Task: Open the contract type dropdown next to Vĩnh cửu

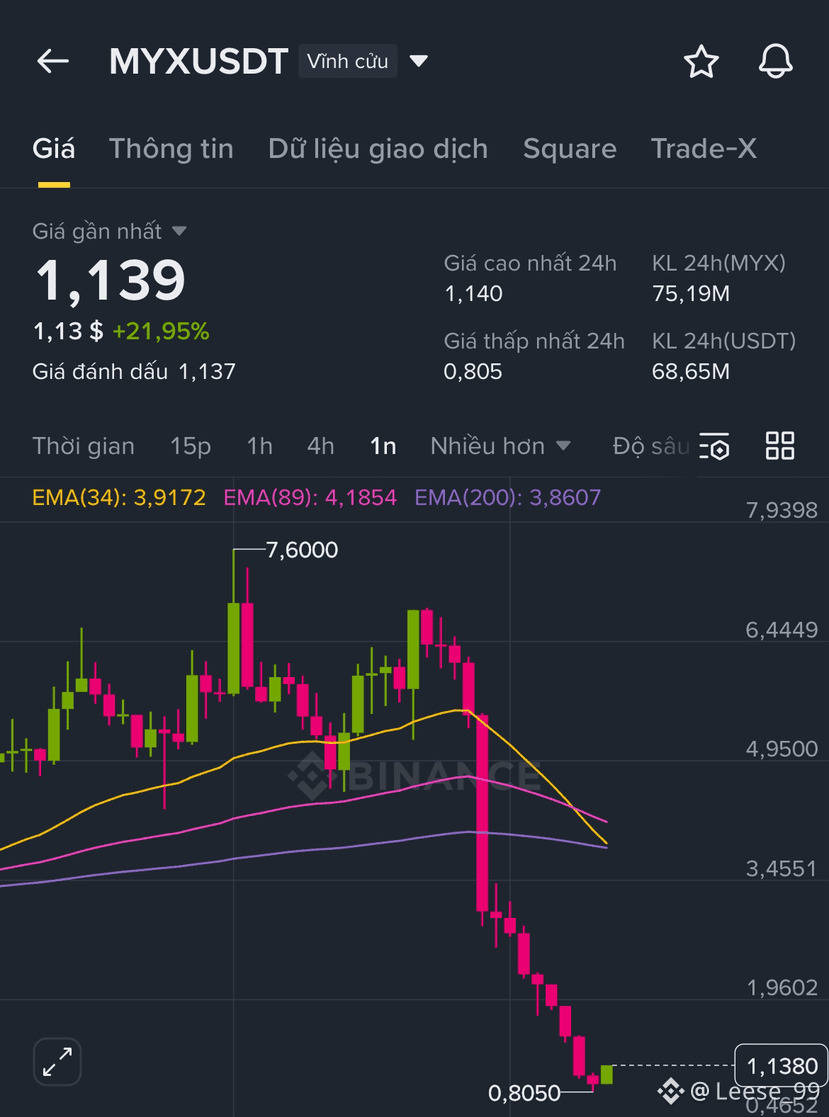Action: coord(419,61)
